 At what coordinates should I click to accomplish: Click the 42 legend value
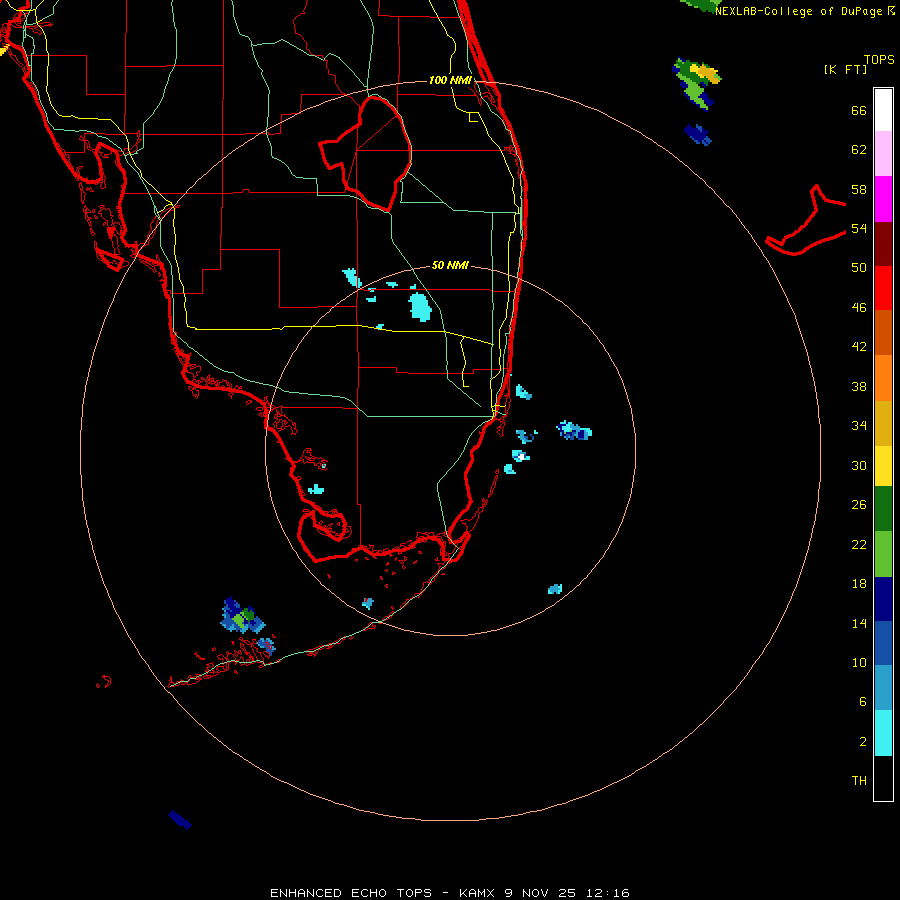click(859, 347)
